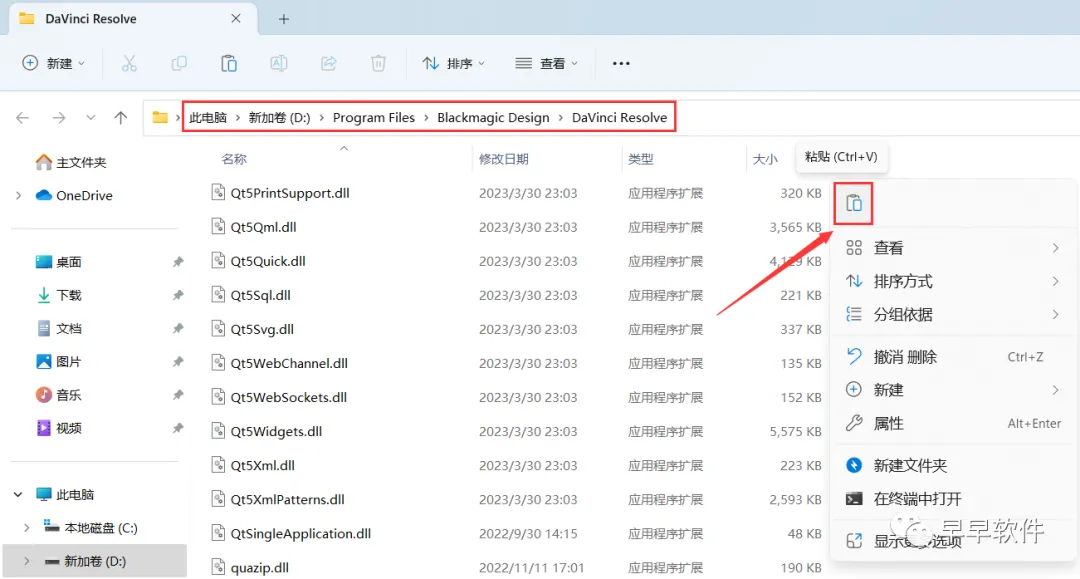Screen dimensions: 1080x579
Task: Select OneDrive in the navigation pane
Action: 74,196
